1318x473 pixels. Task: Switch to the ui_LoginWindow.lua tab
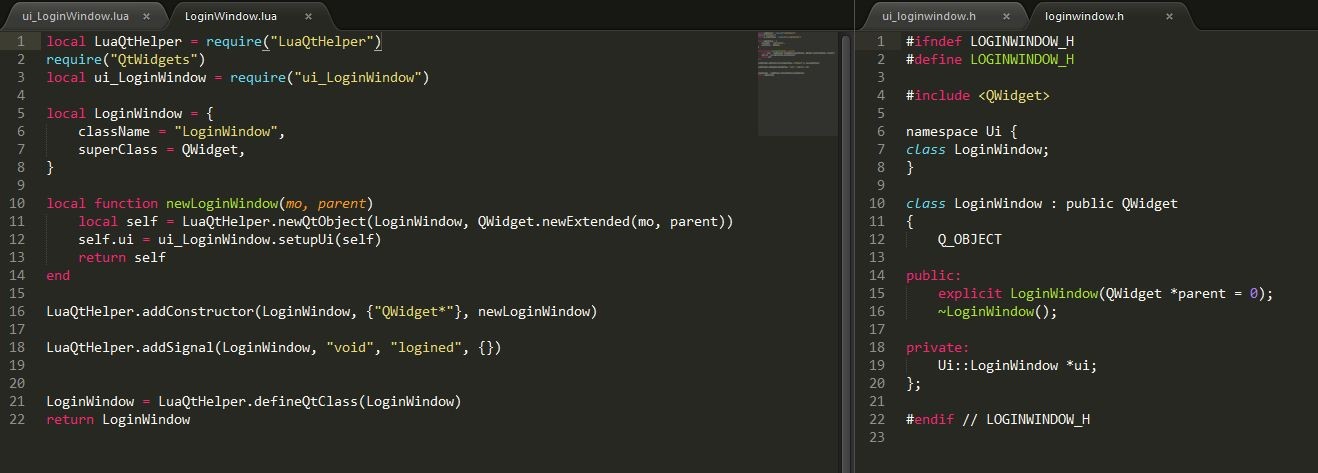click(75, 17)
